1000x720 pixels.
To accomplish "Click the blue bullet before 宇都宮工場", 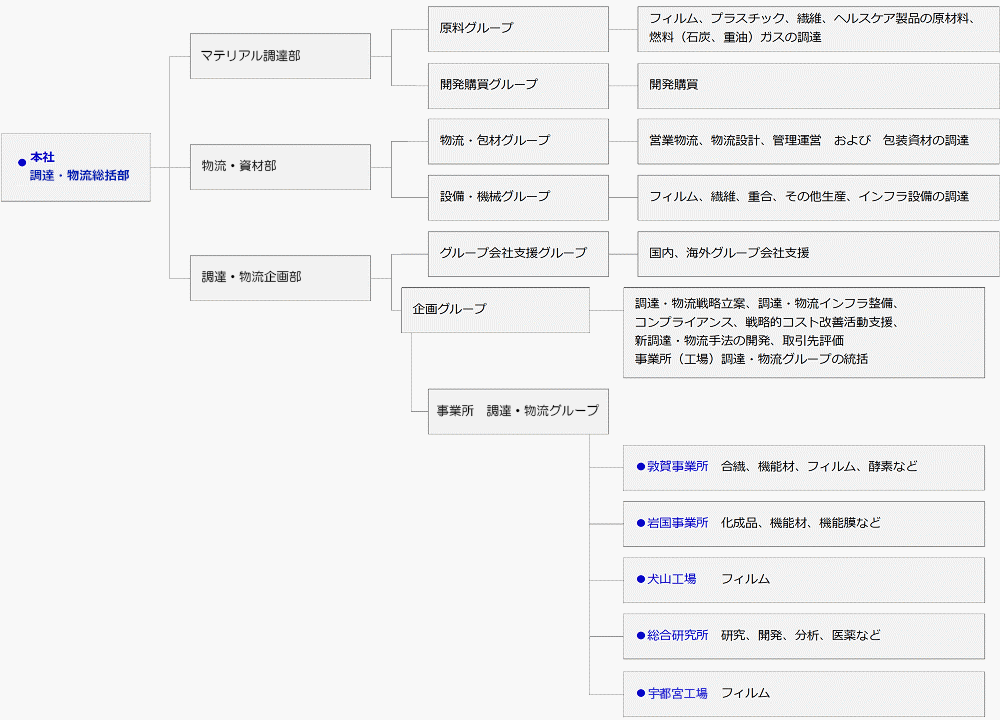I will [641, 693].
